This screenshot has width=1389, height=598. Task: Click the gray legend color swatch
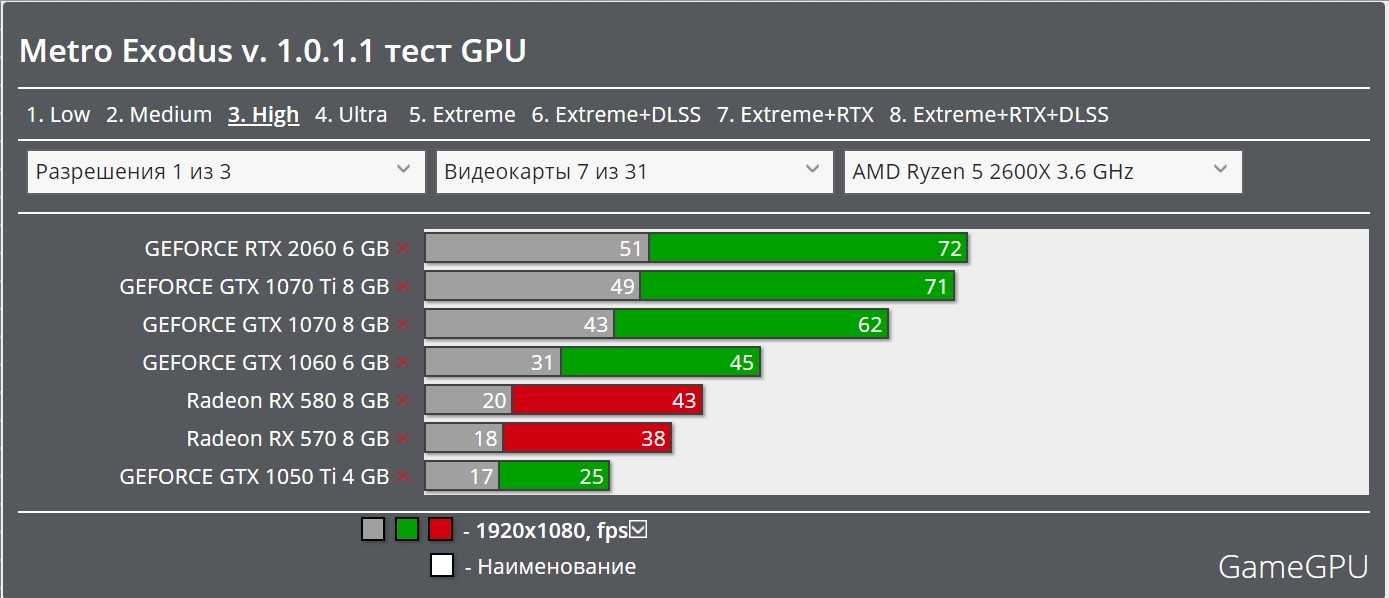coord(373,529)
